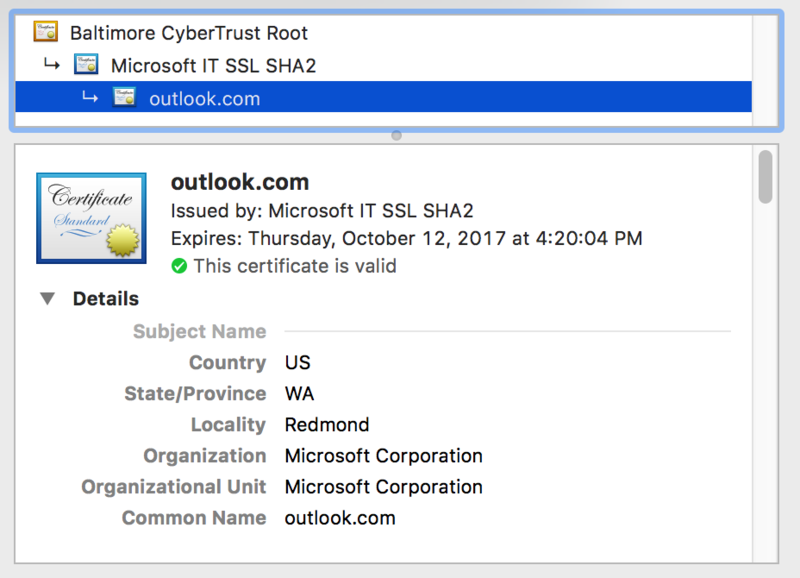Click the 'Issued by: Microsoft IT SSL SHA2' text
The width and height of the screenshot is (800, 578).
coord(322,211)
